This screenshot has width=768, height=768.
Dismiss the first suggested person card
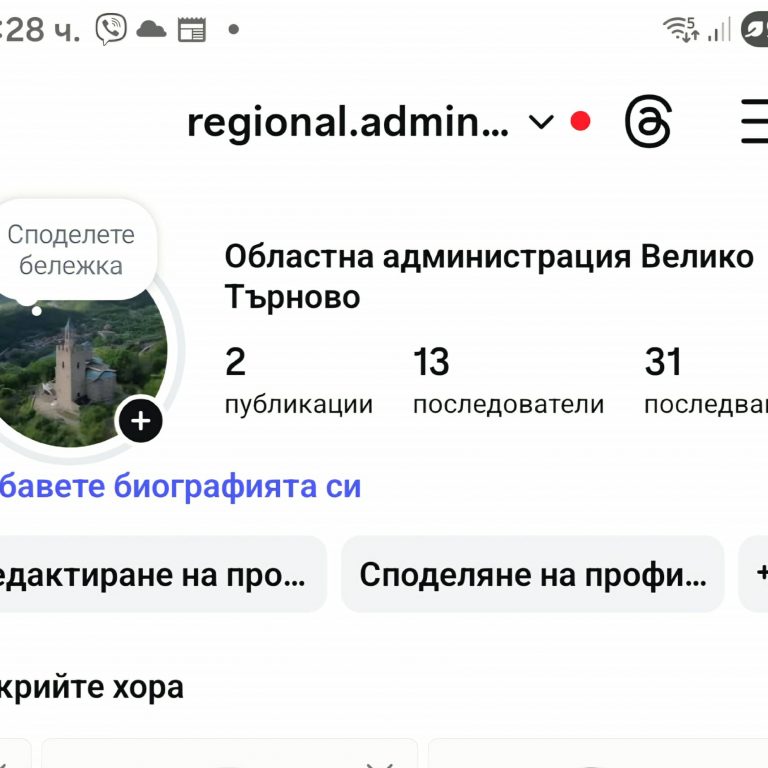click(379, 764)
